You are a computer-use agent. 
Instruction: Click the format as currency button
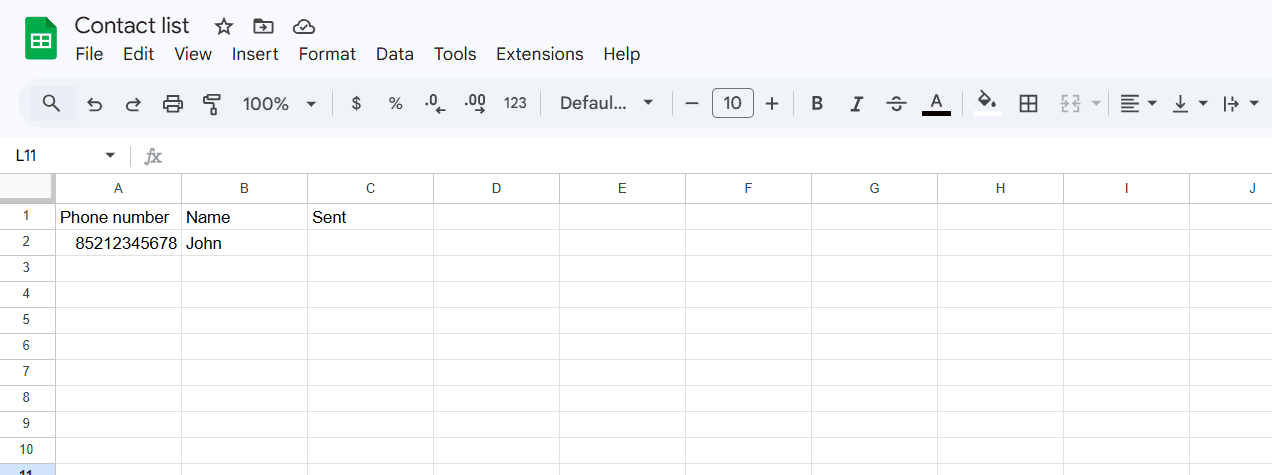pos(356,103)
